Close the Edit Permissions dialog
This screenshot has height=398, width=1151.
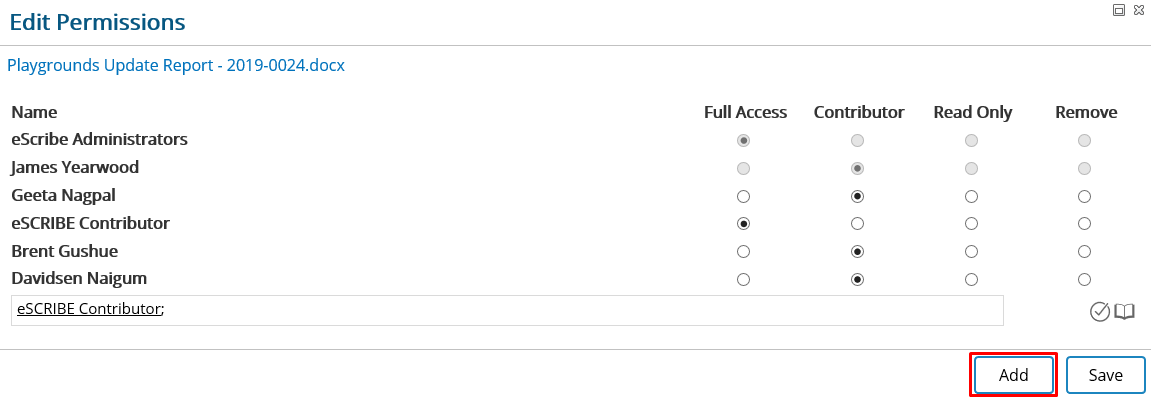coord(1139,10)
